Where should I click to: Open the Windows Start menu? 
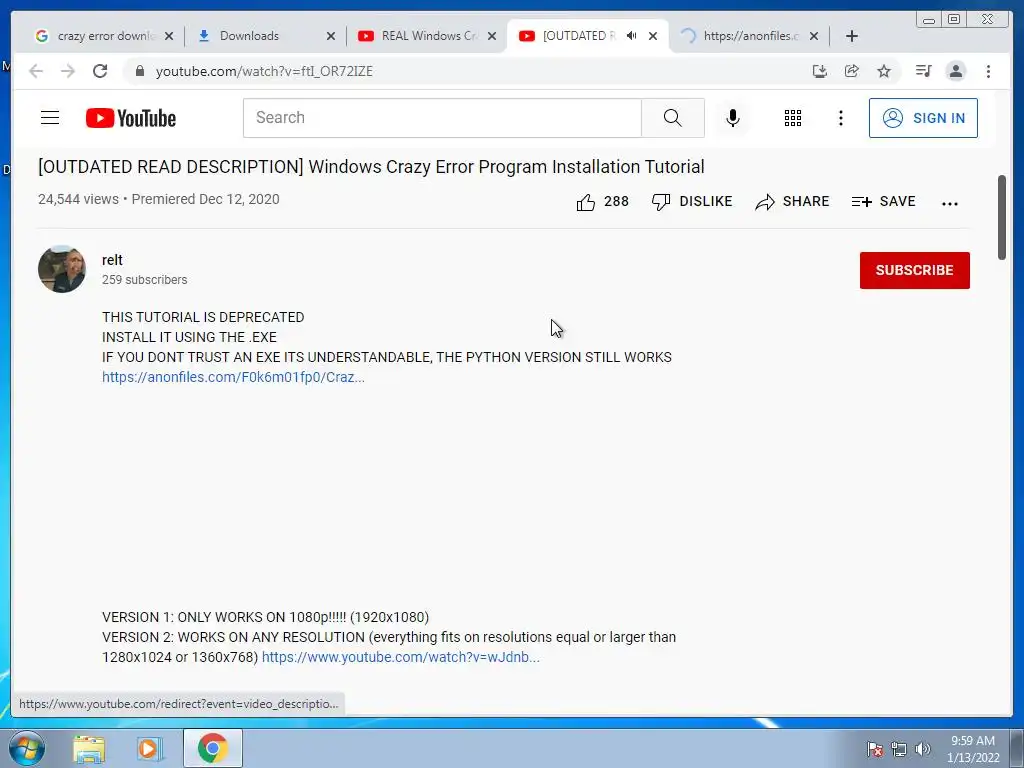coord(27,748)
